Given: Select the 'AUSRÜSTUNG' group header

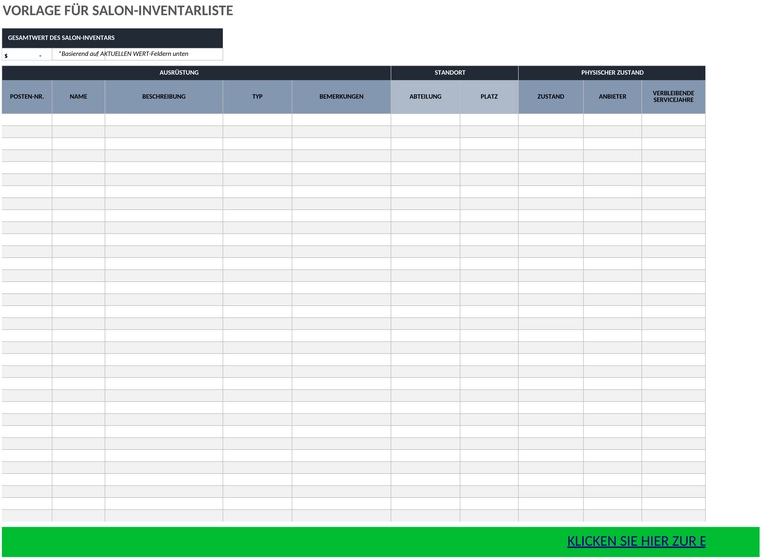Looking at the screenshot, I should pyautogui.click(x=196, y=72).
